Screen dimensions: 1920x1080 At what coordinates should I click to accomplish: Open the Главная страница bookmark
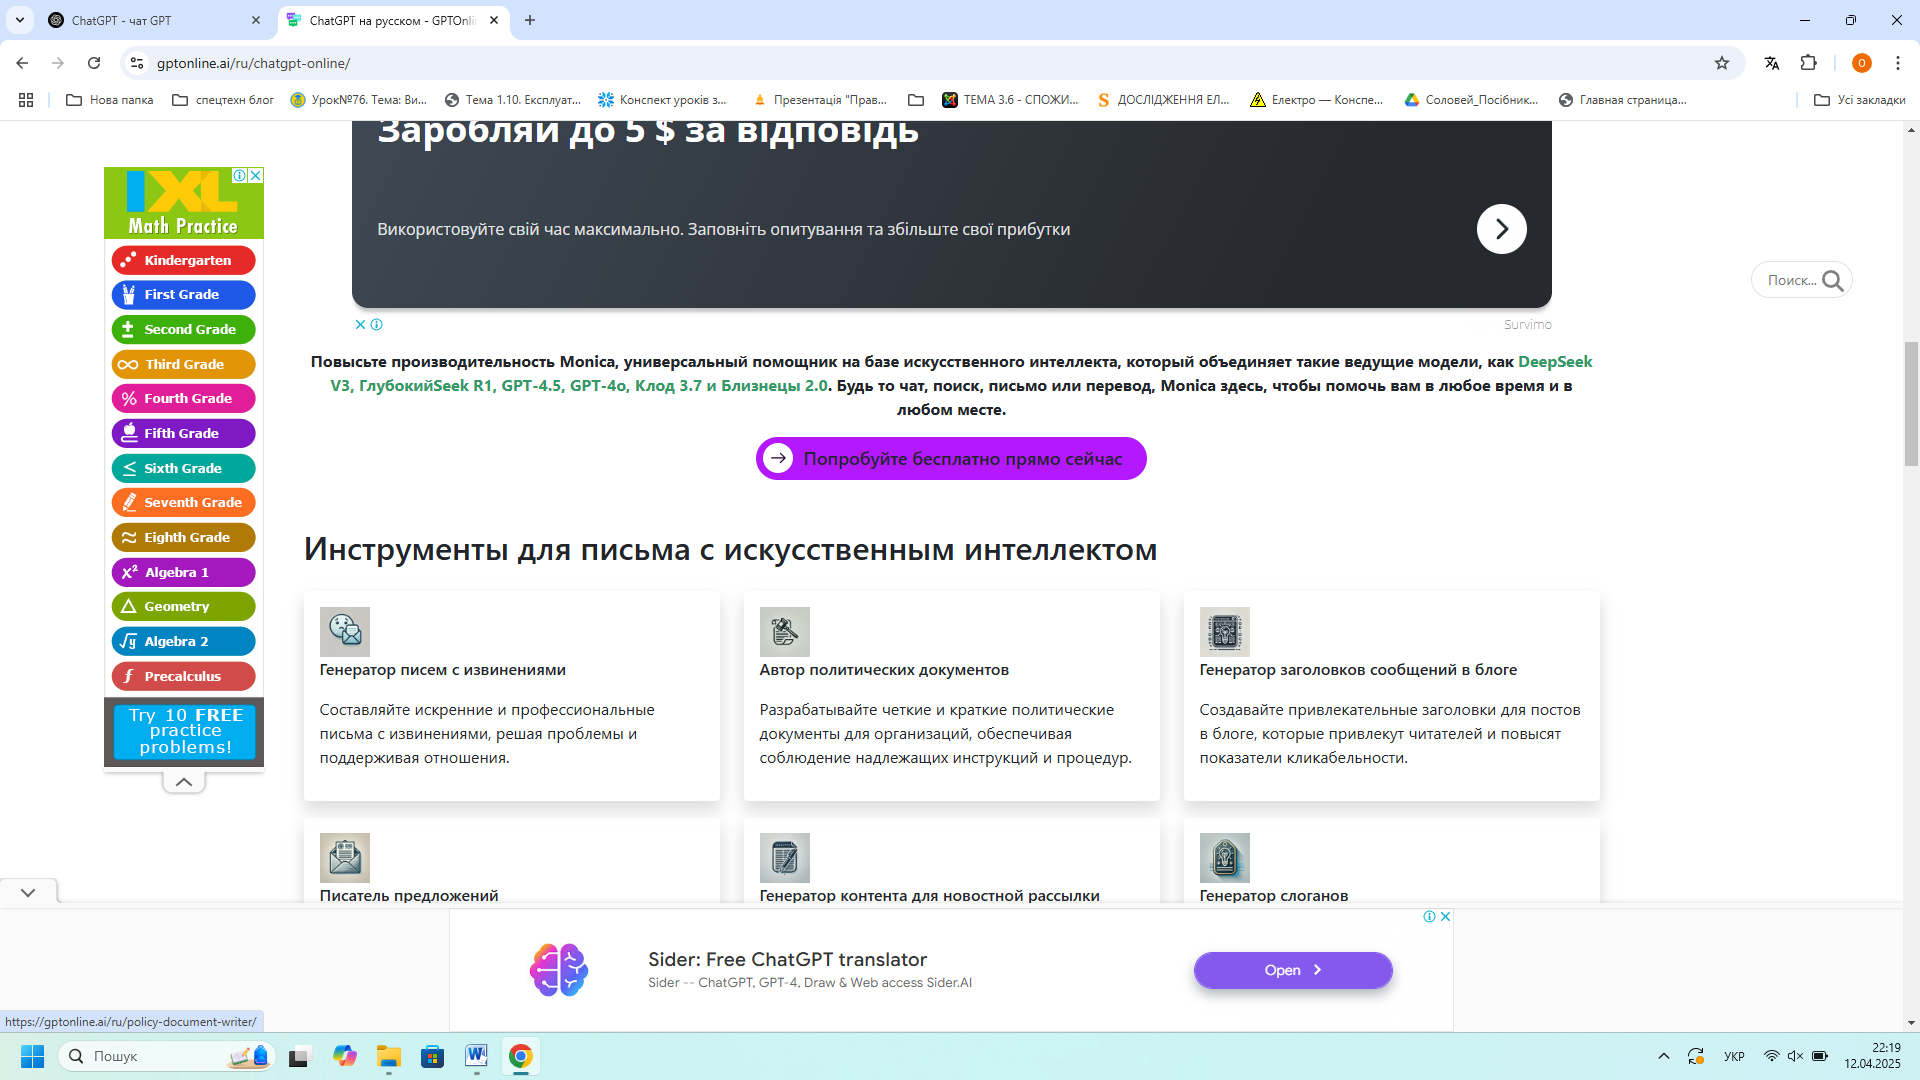(1623, 100)
